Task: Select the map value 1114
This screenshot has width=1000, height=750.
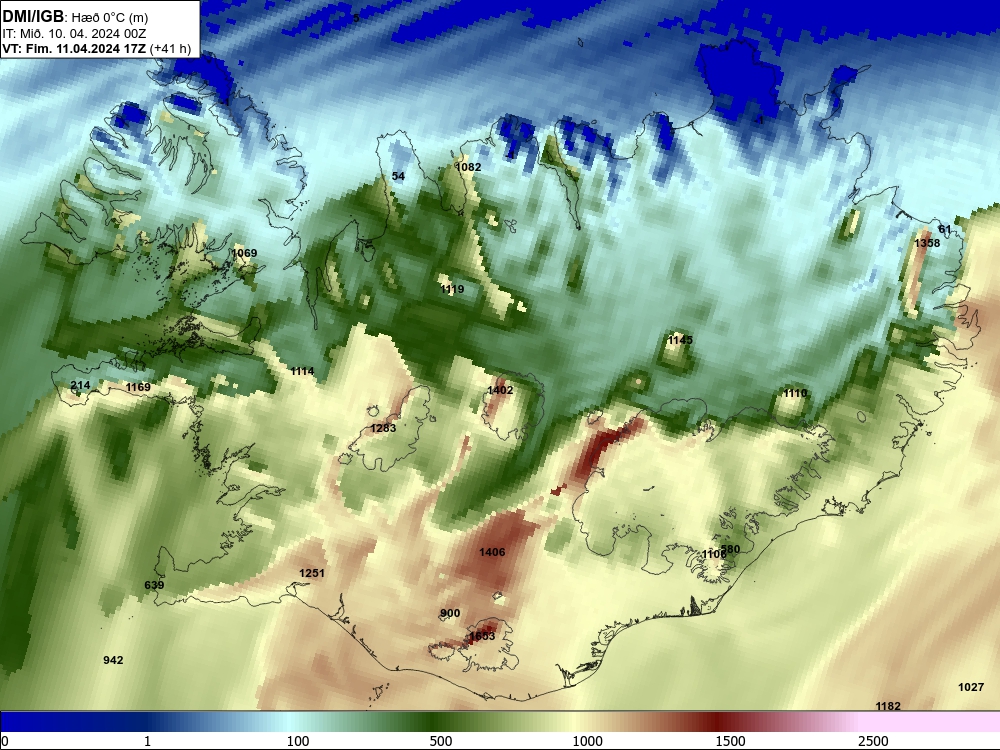Action: 302,371
